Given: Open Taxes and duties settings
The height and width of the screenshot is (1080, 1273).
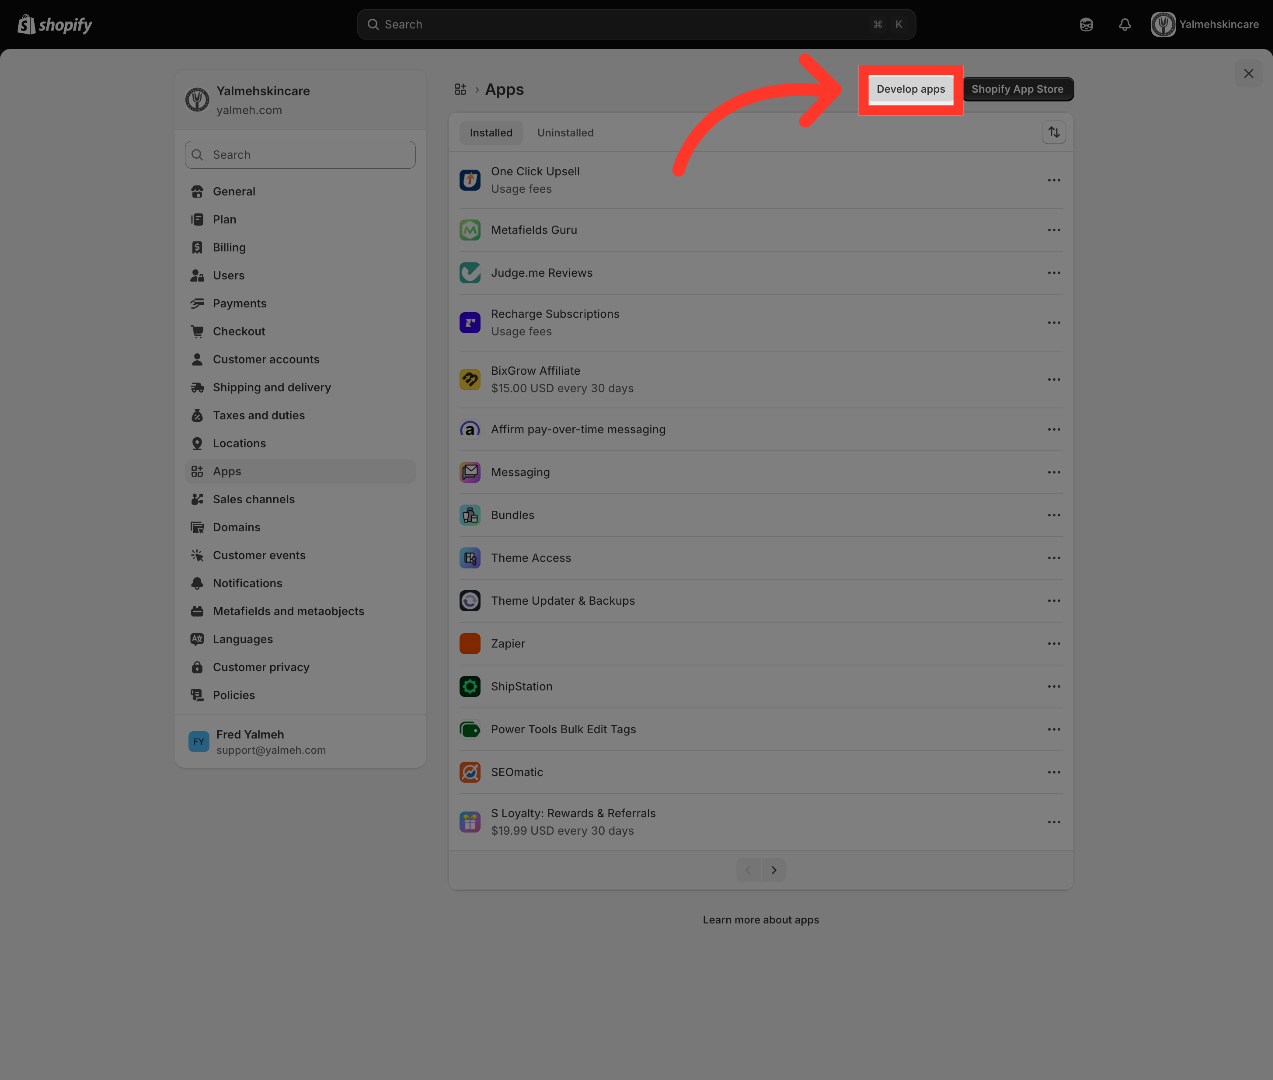Looking at the screenshot, I should (x=300, y=415).
